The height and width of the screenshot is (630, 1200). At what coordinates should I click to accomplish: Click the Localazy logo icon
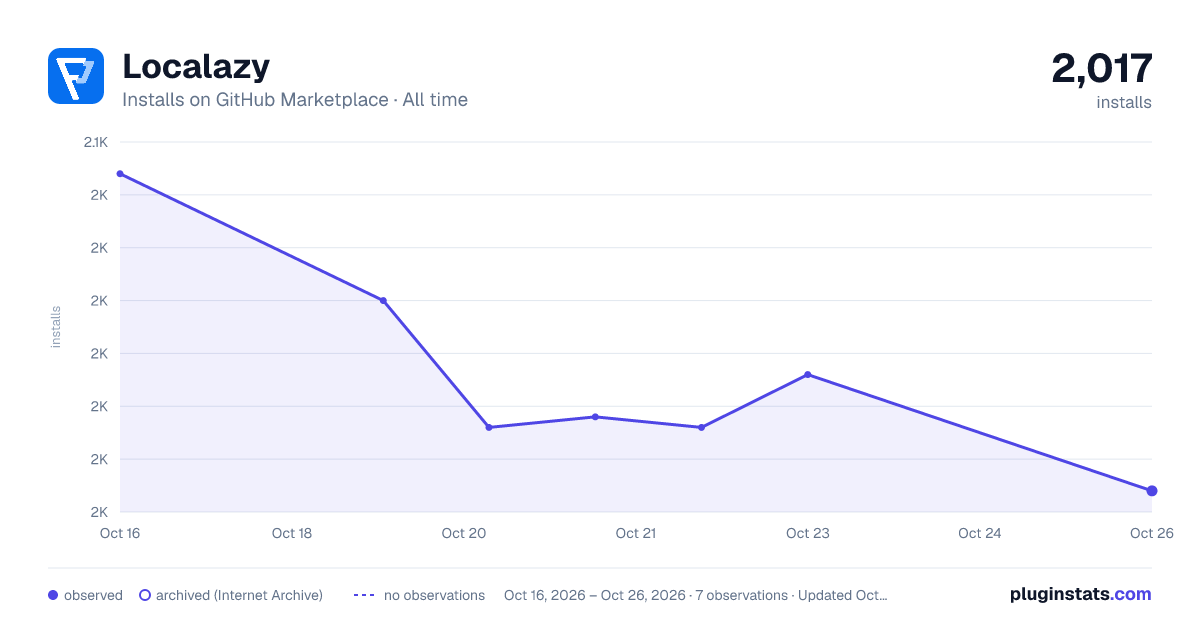(x=76, y=76)
